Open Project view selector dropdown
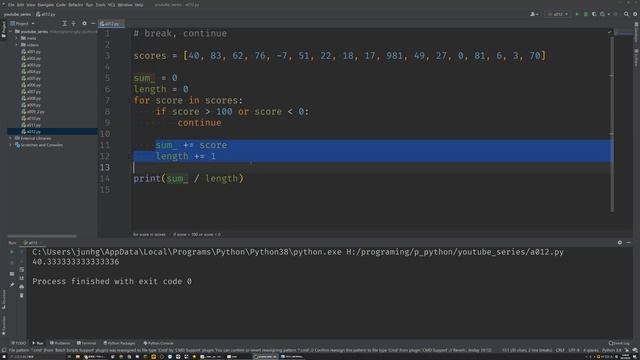 [22, 24]
